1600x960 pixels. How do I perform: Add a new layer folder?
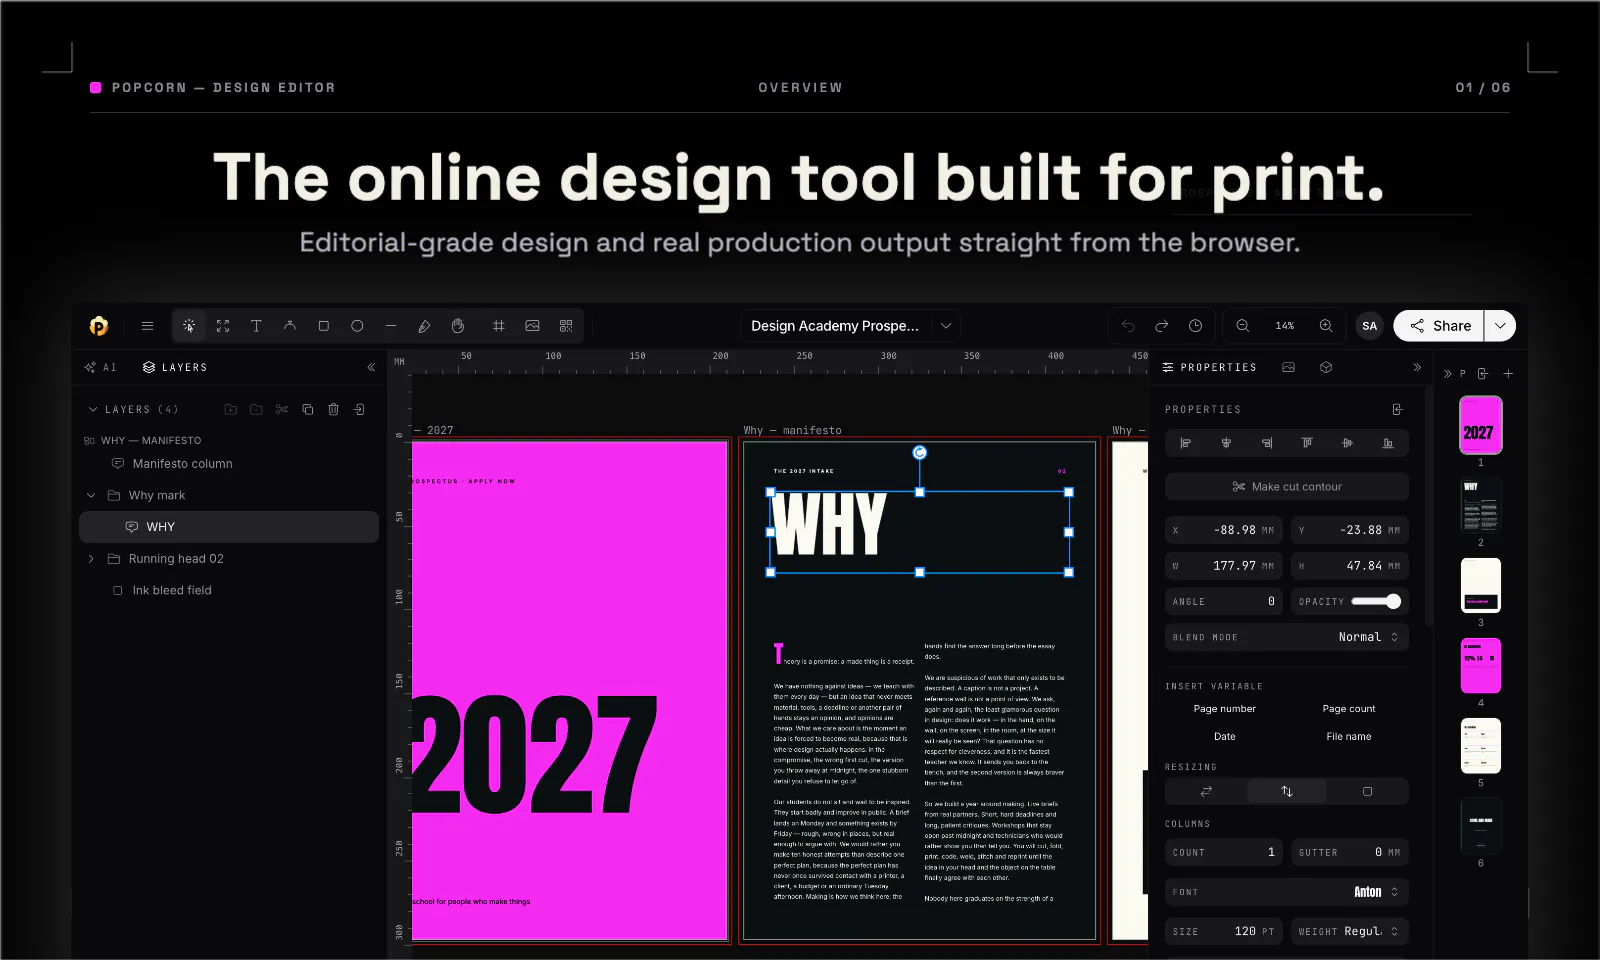[x=231, y=409]
